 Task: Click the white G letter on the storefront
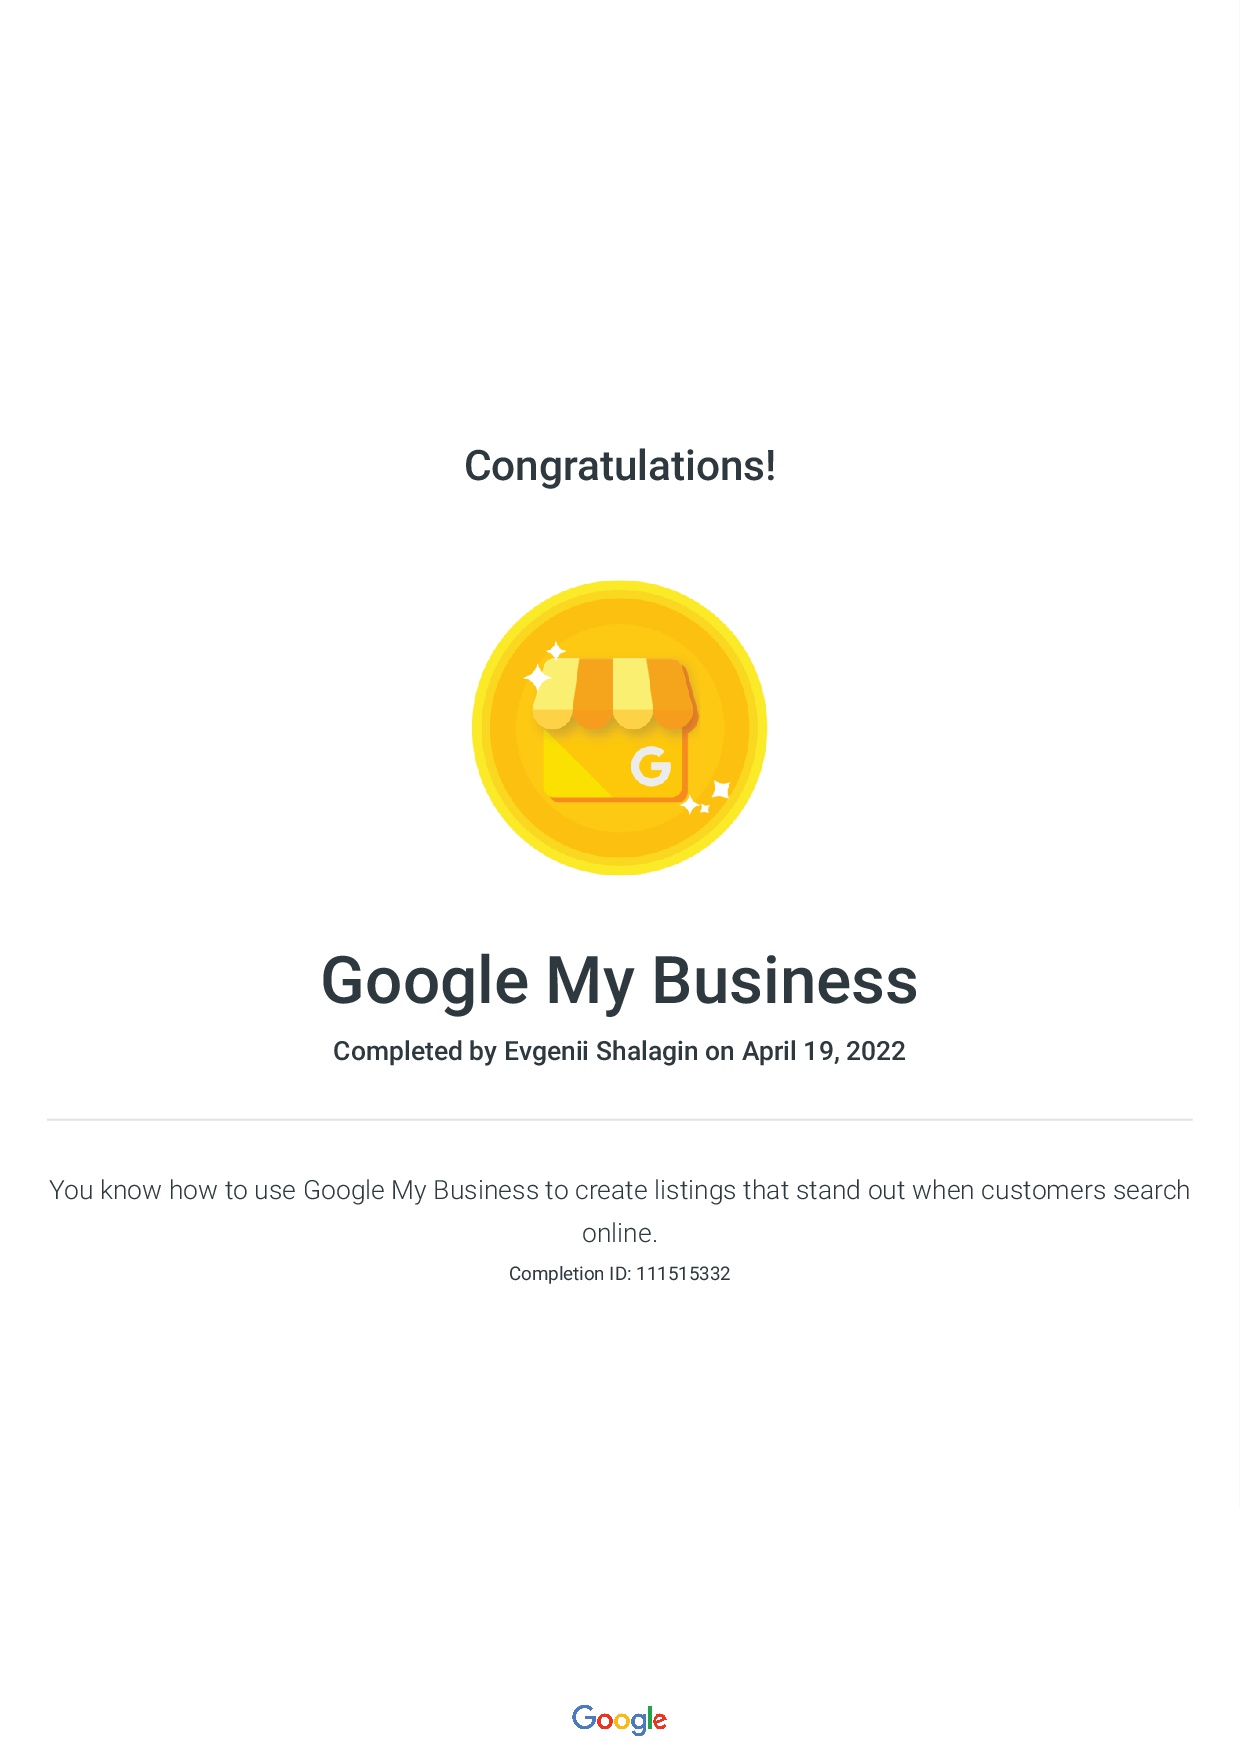(650, 766)
